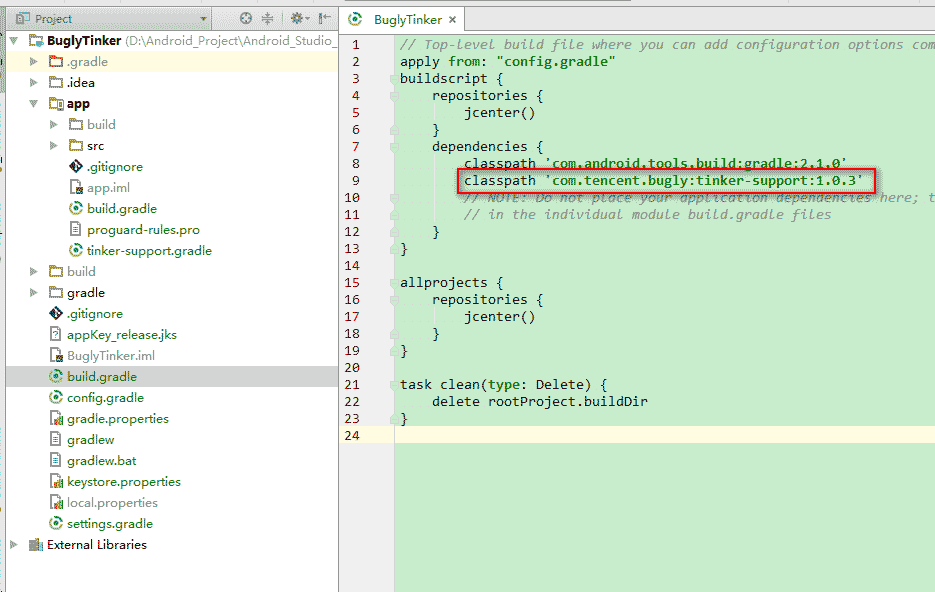Open proguard-rules.pro file
The height and width of the screenshot is (592, 935).
[143, 230]
